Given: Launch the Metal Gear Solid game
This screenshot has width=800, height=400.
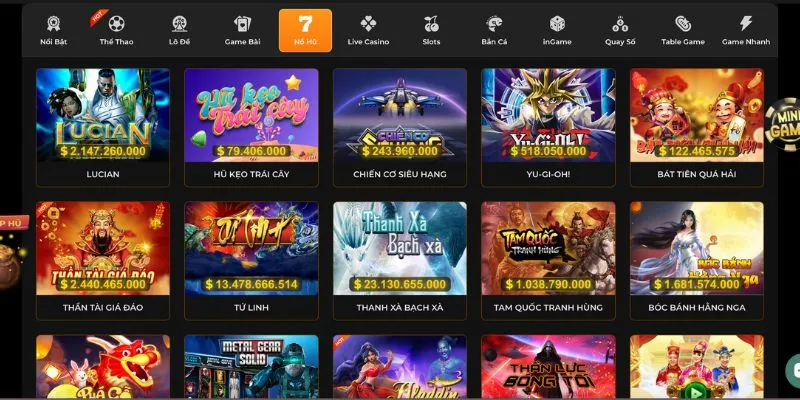Looking at the screenshot, I should (252, 367).
